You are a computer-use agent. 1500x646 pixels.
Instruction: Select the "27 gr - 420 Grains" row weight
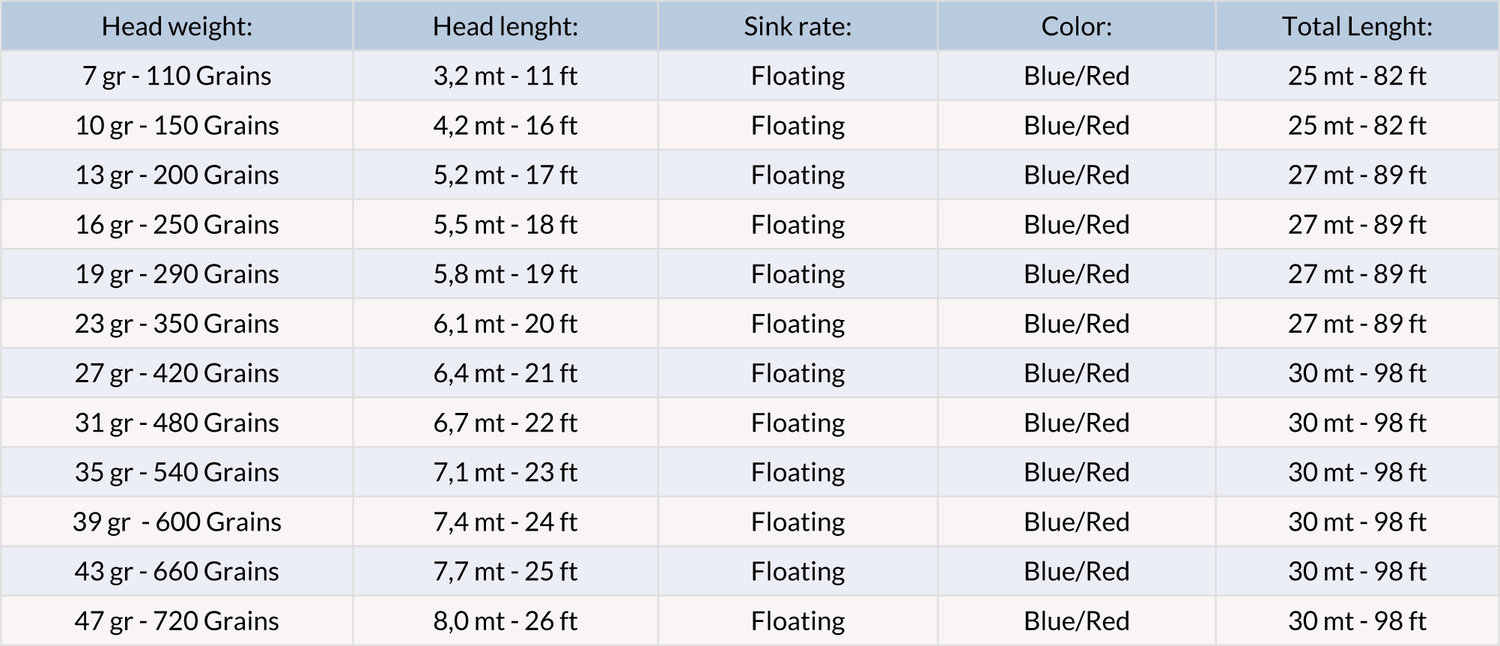pos(177,373)
